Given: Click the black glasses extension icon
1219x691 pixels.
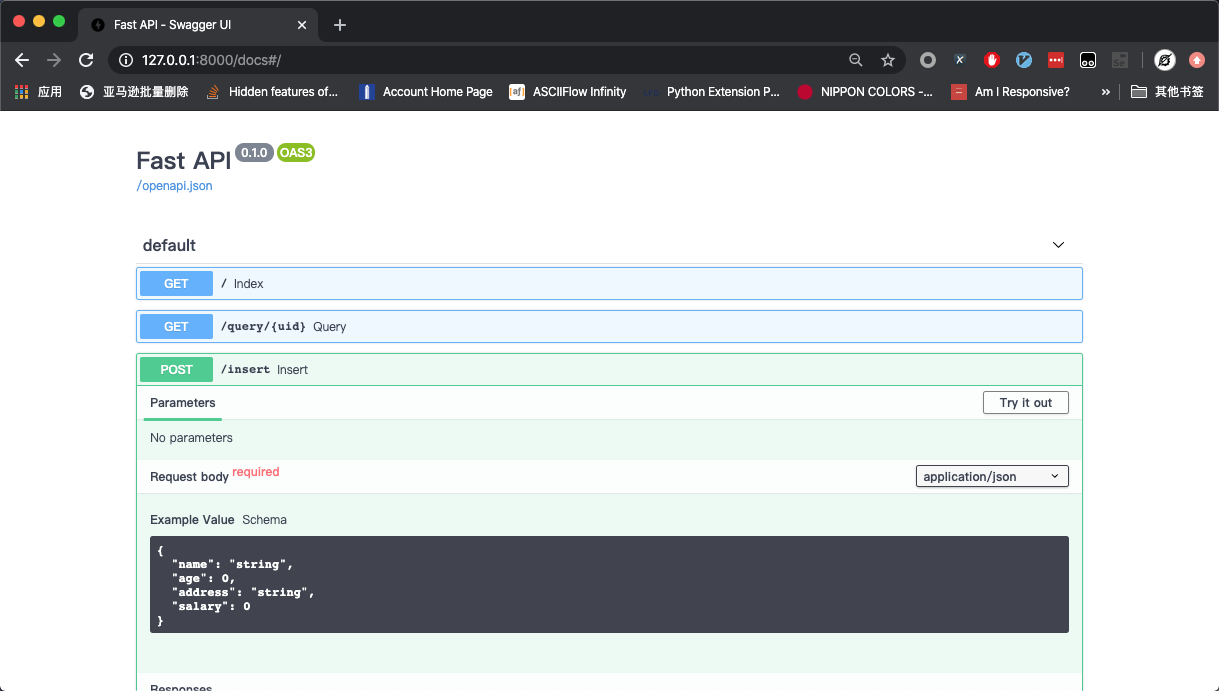Looking at the screenshot, I should (1088, 60).
